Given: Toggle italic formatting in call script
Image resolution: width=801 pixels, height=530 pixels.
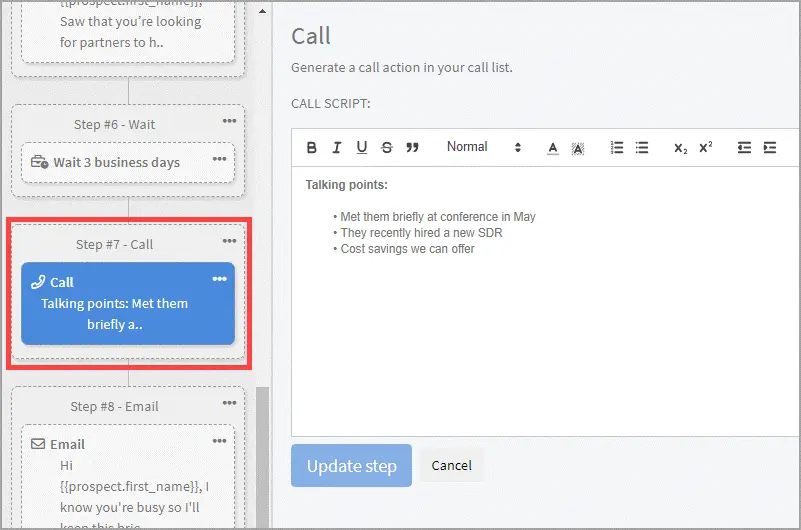Looking at the screenshot, I should 336,148.
